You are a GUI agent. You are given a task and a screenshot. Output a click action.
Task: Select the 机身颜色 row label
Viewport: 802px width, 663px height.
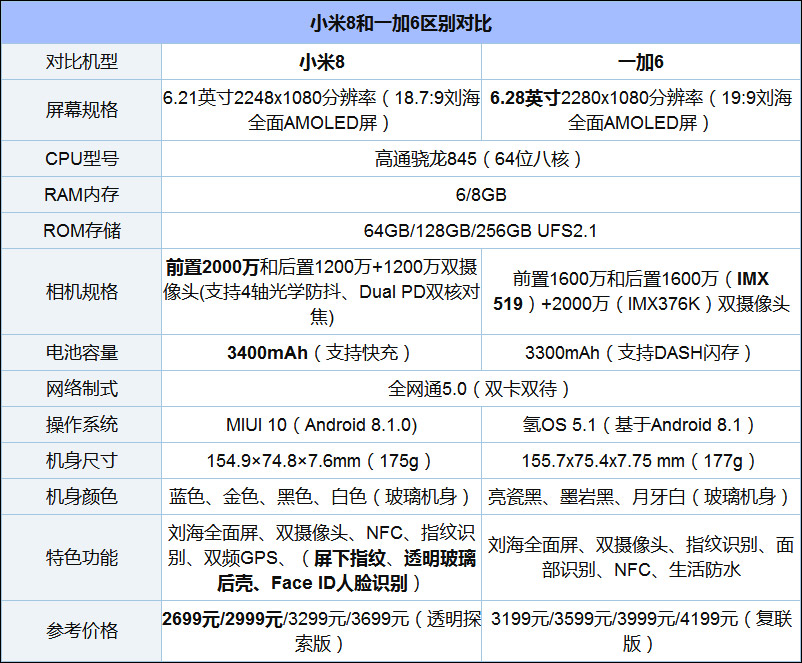pyautogui.click(x=81, y=496)
